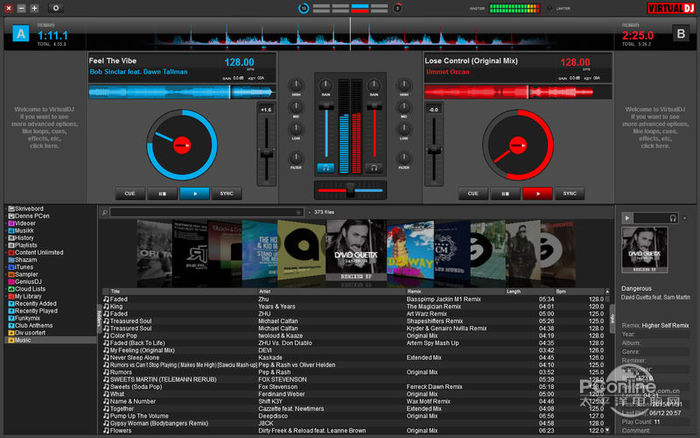The width and height of the screenshot is (700, 438).
Task: Click deck A blue jog wheel
Action: tap(182, 145)
